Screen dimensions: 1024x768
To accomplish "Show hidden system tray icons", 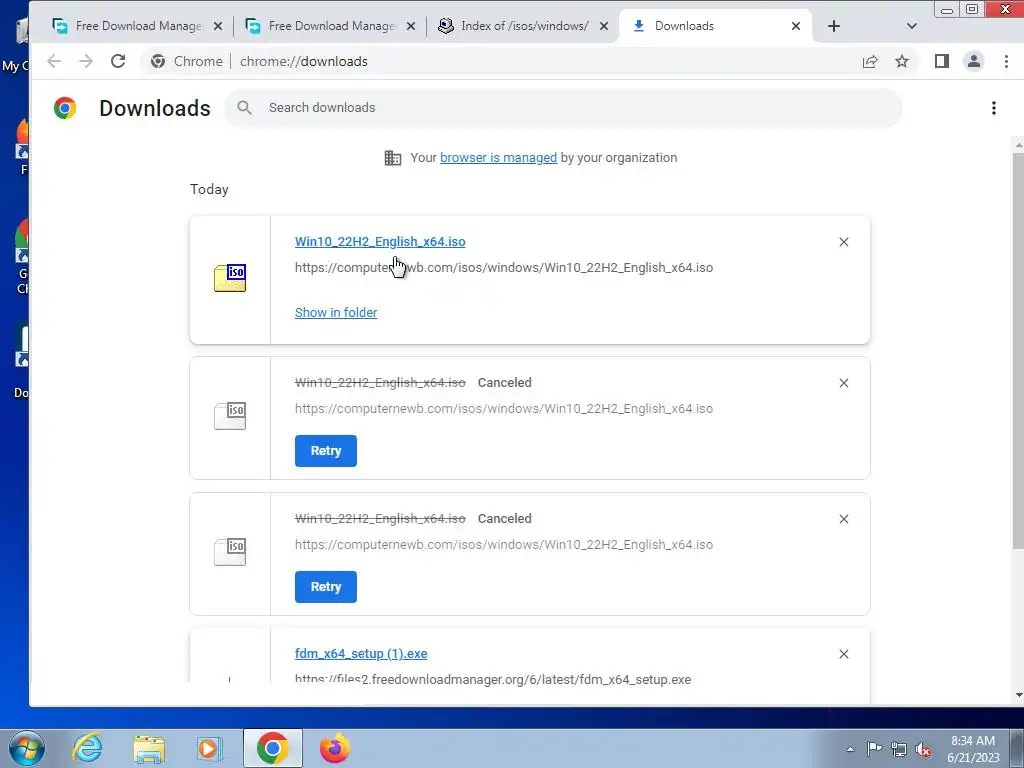I will coord(850,749).
